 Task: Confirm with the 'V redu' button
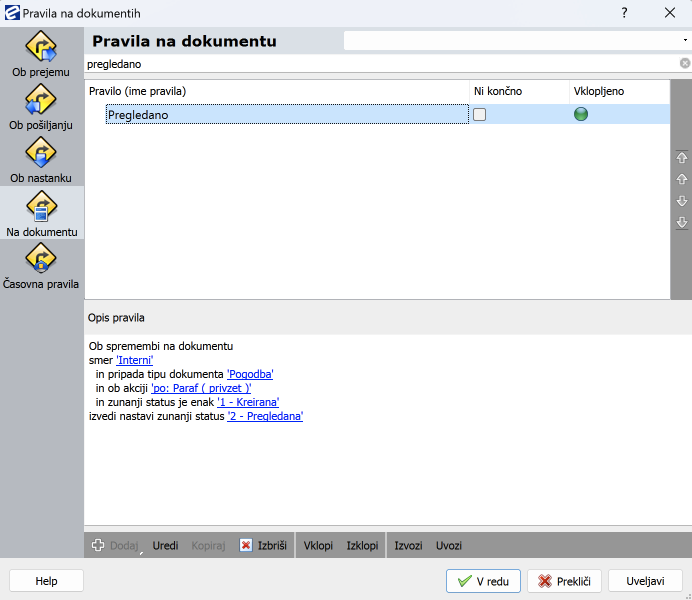(483, 581)
